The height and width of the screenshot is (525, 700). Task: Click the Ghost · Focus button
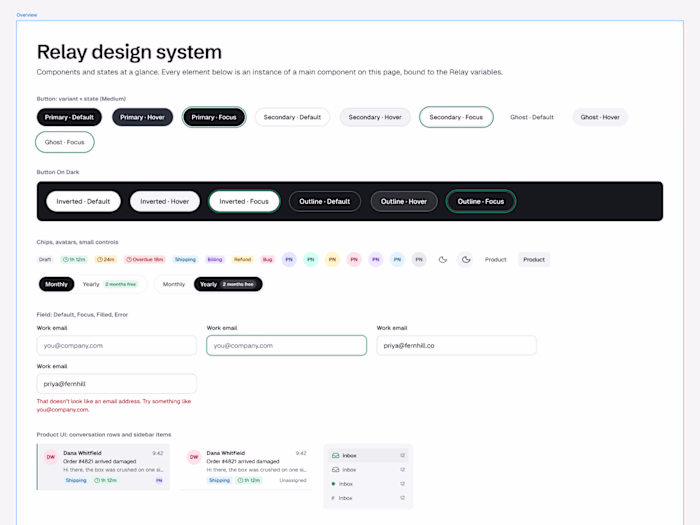[x=65, y=142]
